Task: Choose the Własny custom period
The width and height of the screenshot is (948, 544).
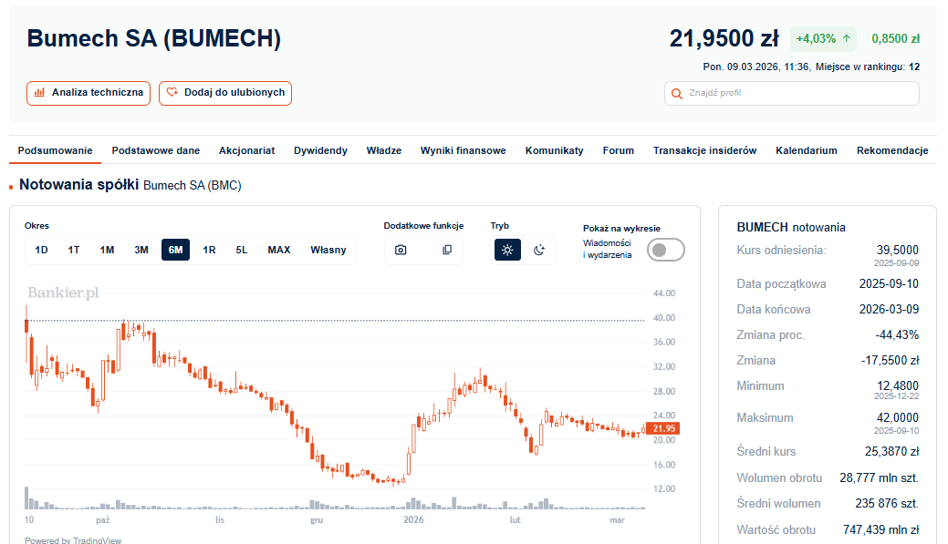Action: click(x=328, y=250)
